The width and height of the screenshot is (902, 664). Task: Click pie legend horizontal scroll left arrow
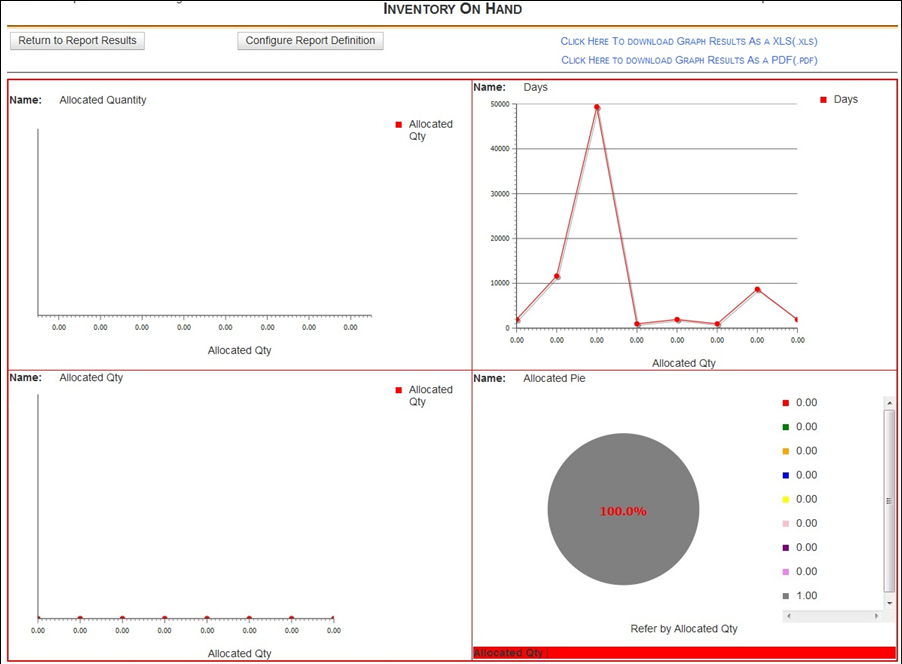tap(789, 616)
